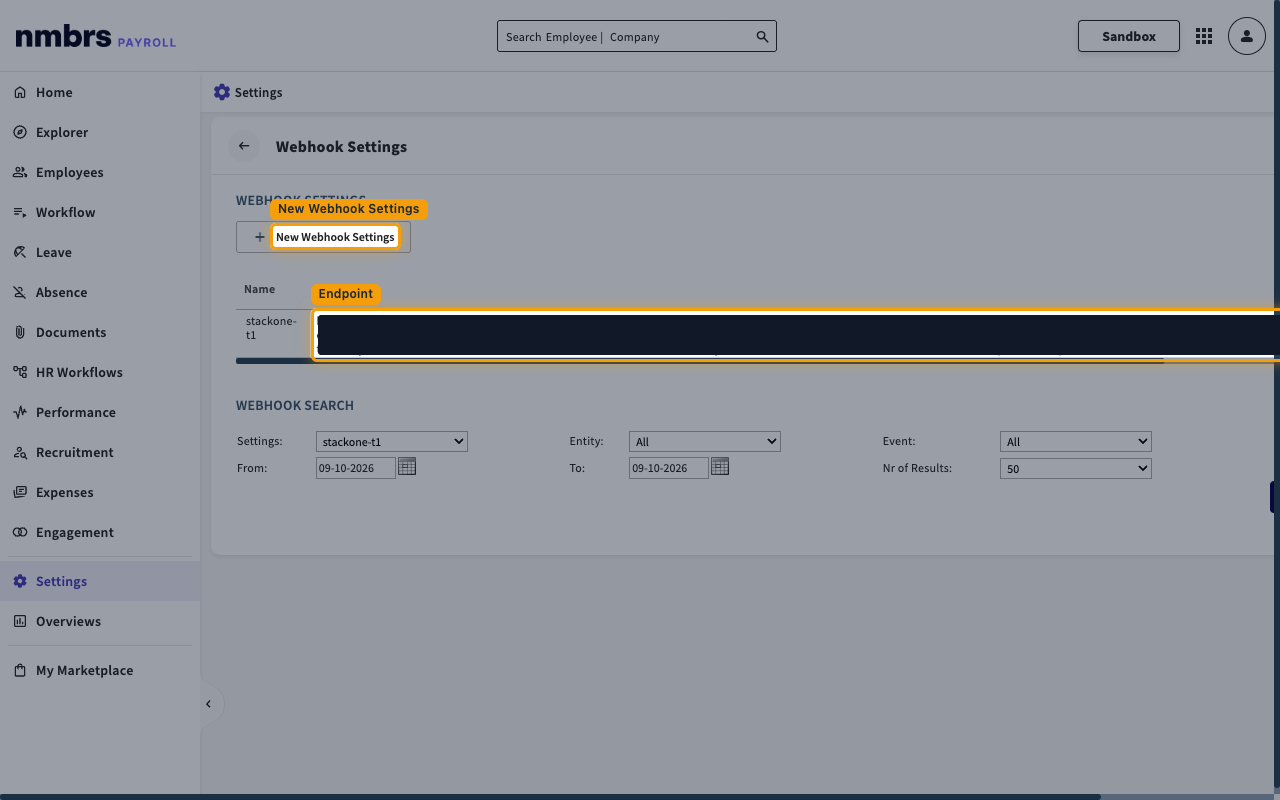This screenshot has width=1280, height=800.
Task: Select Settings text in the sidebar
Action: [x=61, y=581]
